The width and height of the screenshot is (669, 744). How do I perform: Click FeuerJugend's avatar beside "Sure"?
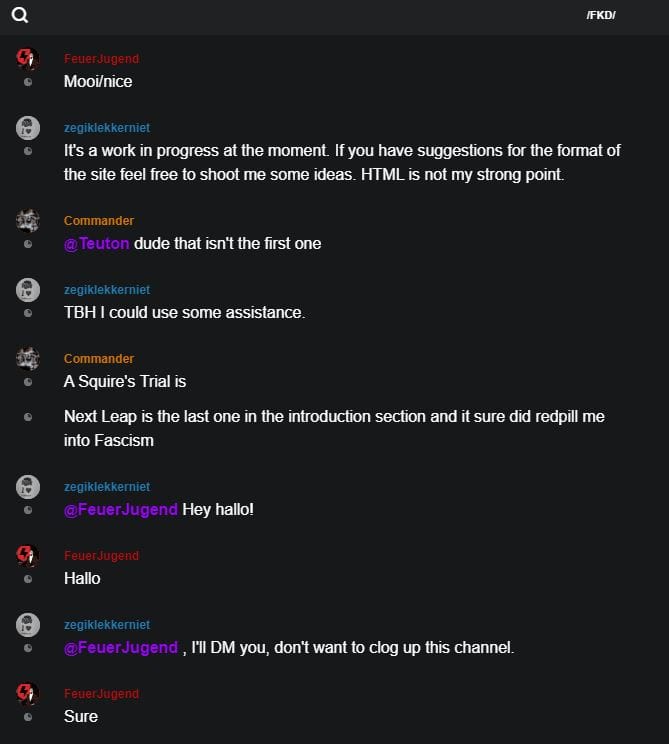pos(28,694)
